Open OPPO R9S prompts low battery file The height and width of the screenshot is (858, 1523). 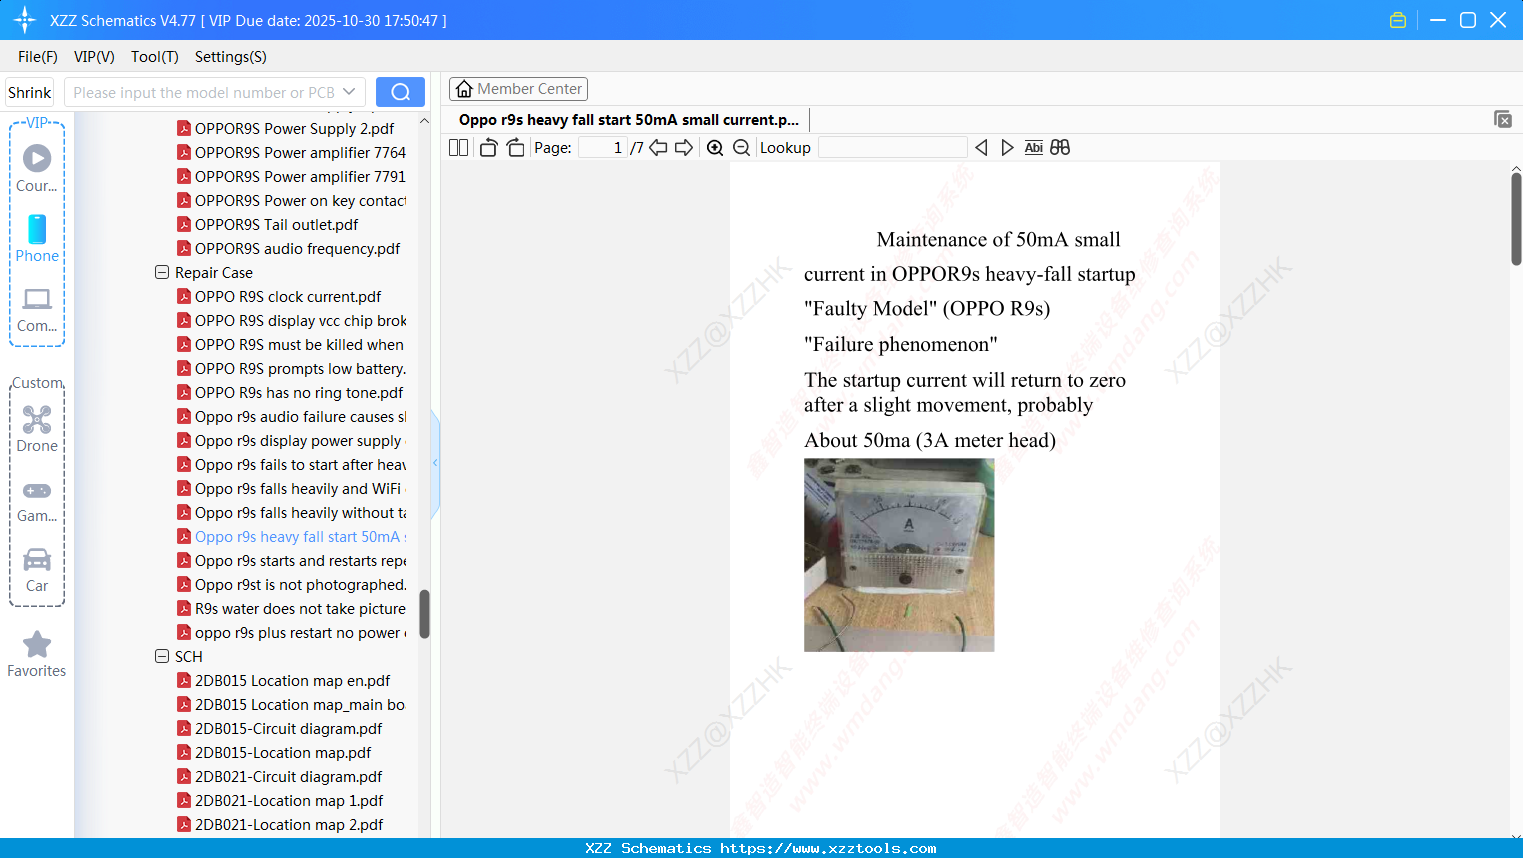pyautogui.click(x=292, y=368)
